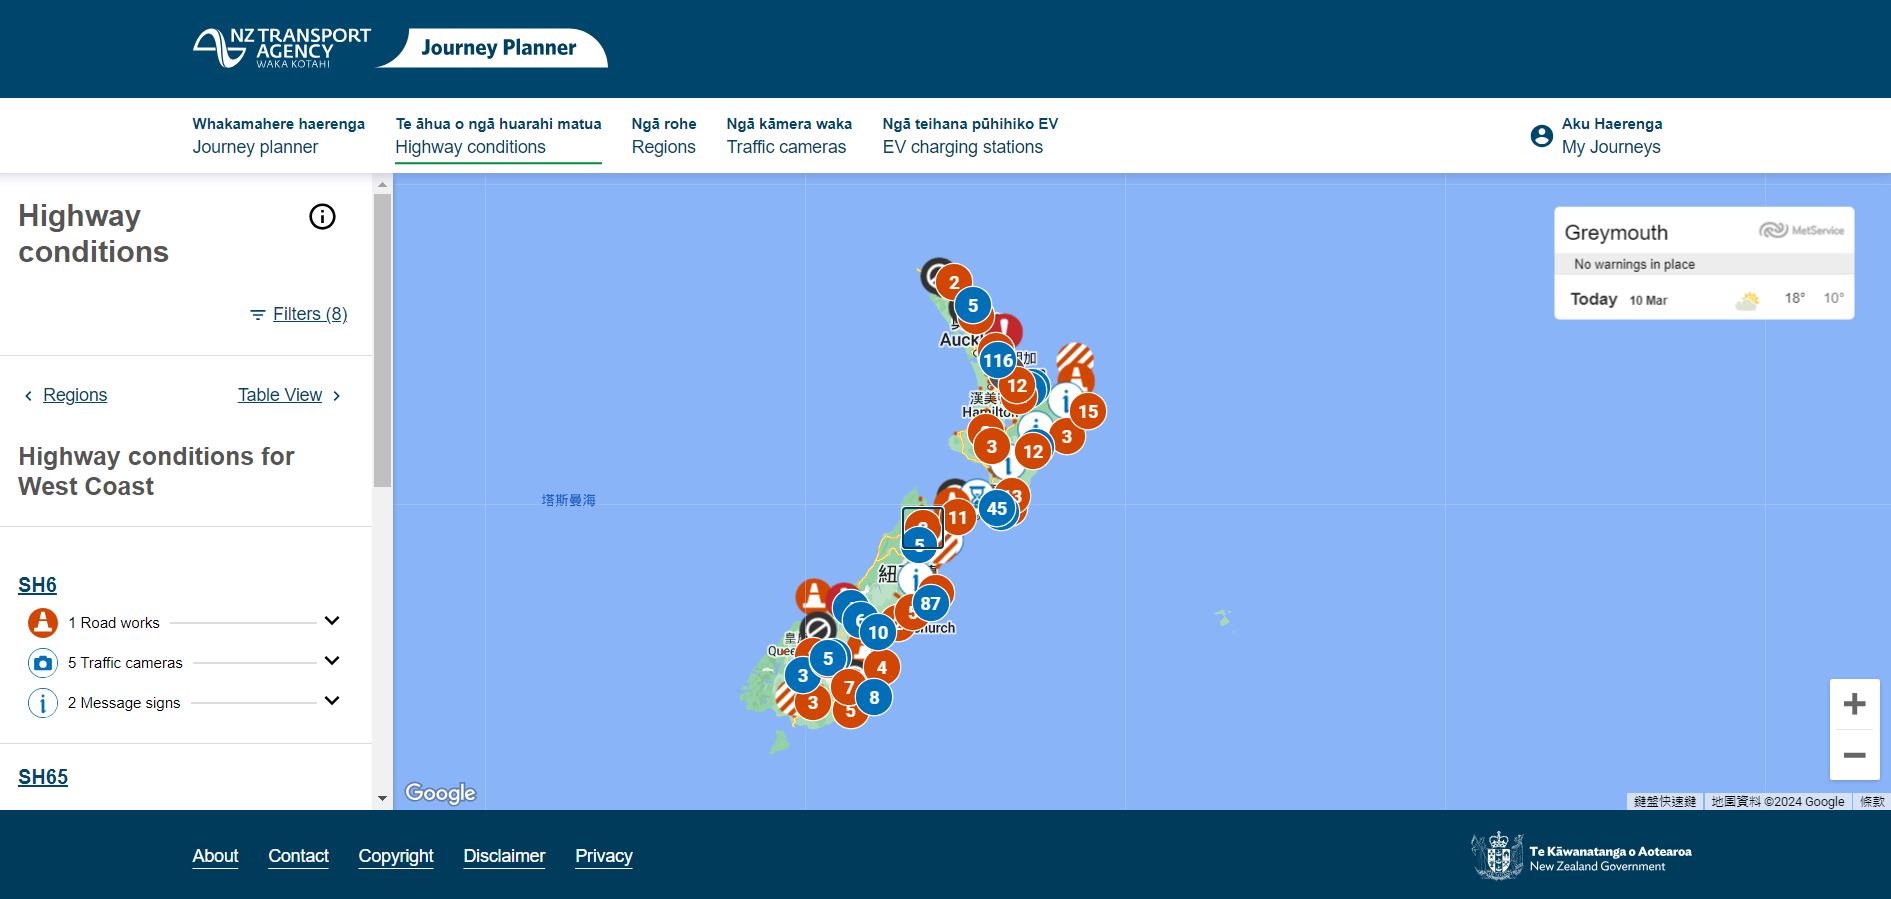Click the Highway conditions info icon
The height and width of the screenshot is (899, 1891).
(x=322, y=217)
